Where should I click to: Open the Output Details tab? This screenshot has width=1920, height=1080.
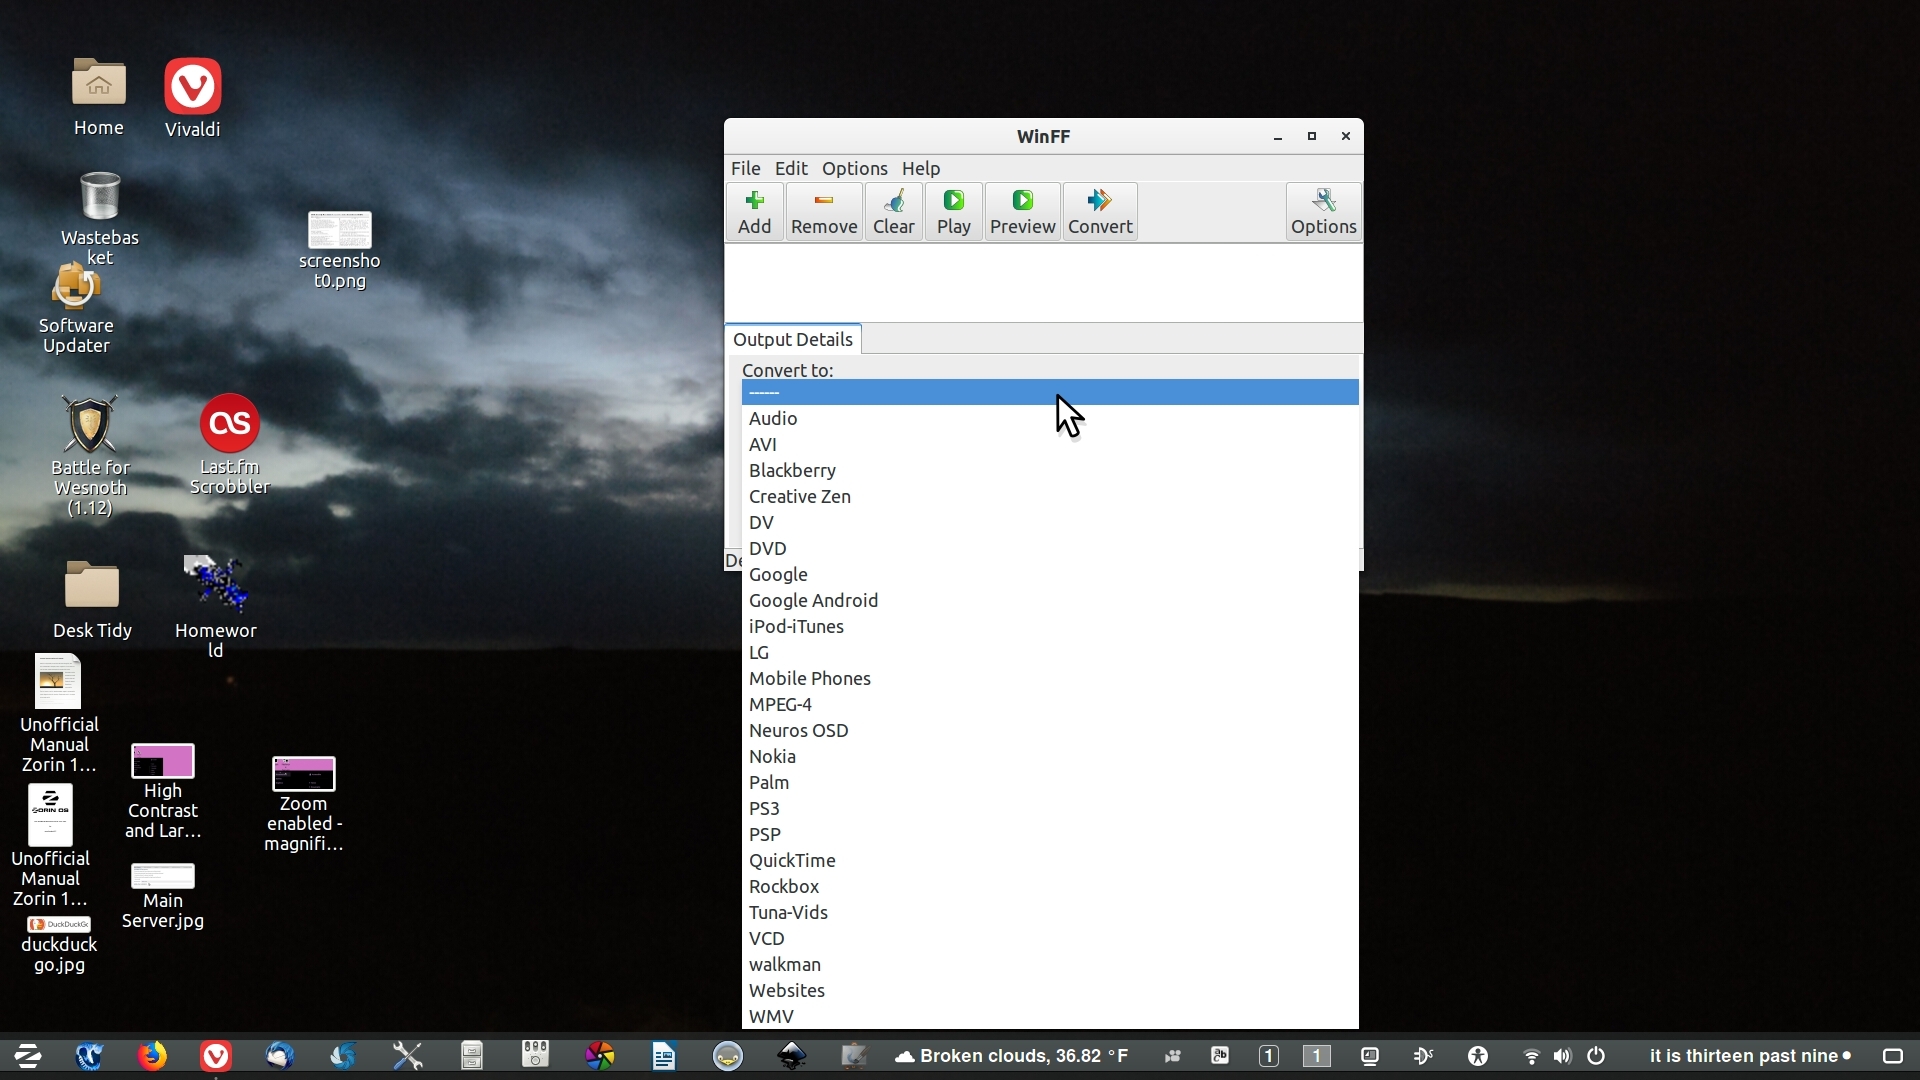click(x=793, y=339)
